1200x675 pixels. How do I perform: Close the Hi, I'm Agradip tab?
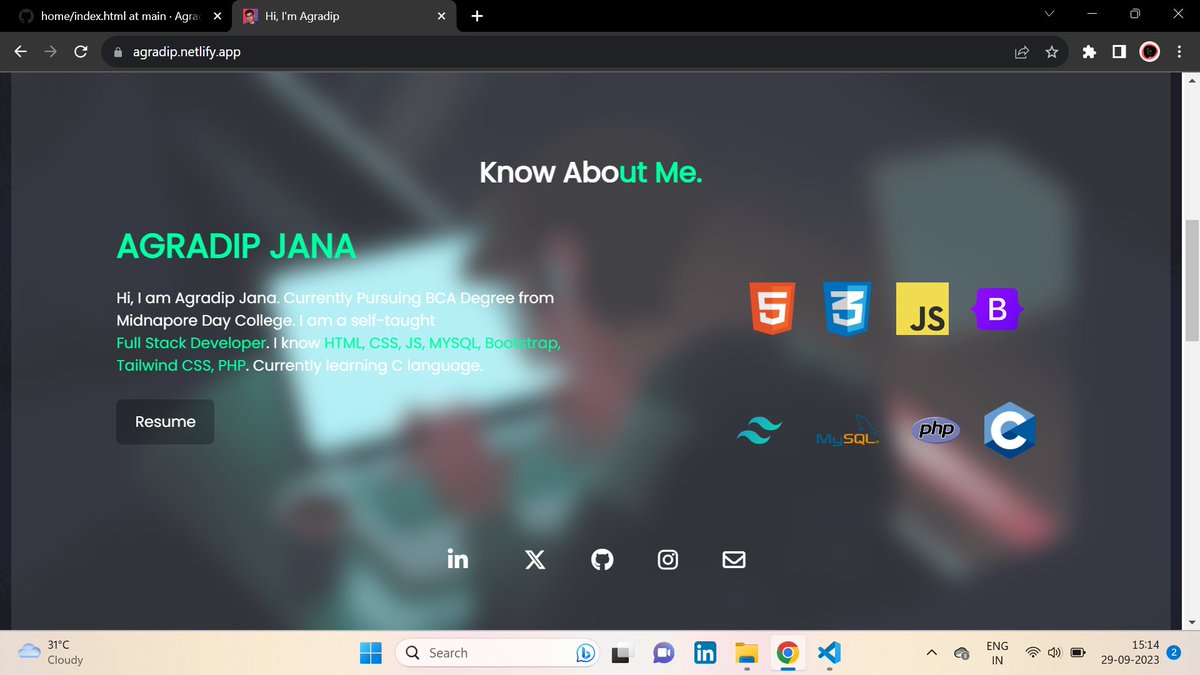(x=441, y=16)
